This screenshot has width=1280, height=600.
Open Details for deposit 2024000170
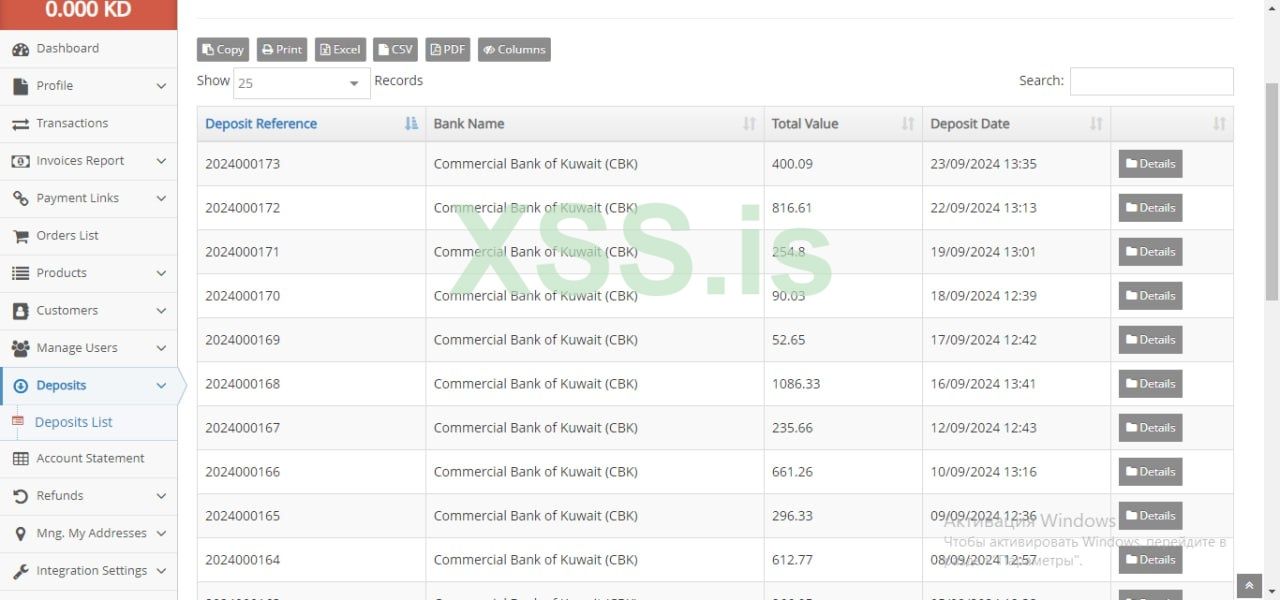[1150, 296]
